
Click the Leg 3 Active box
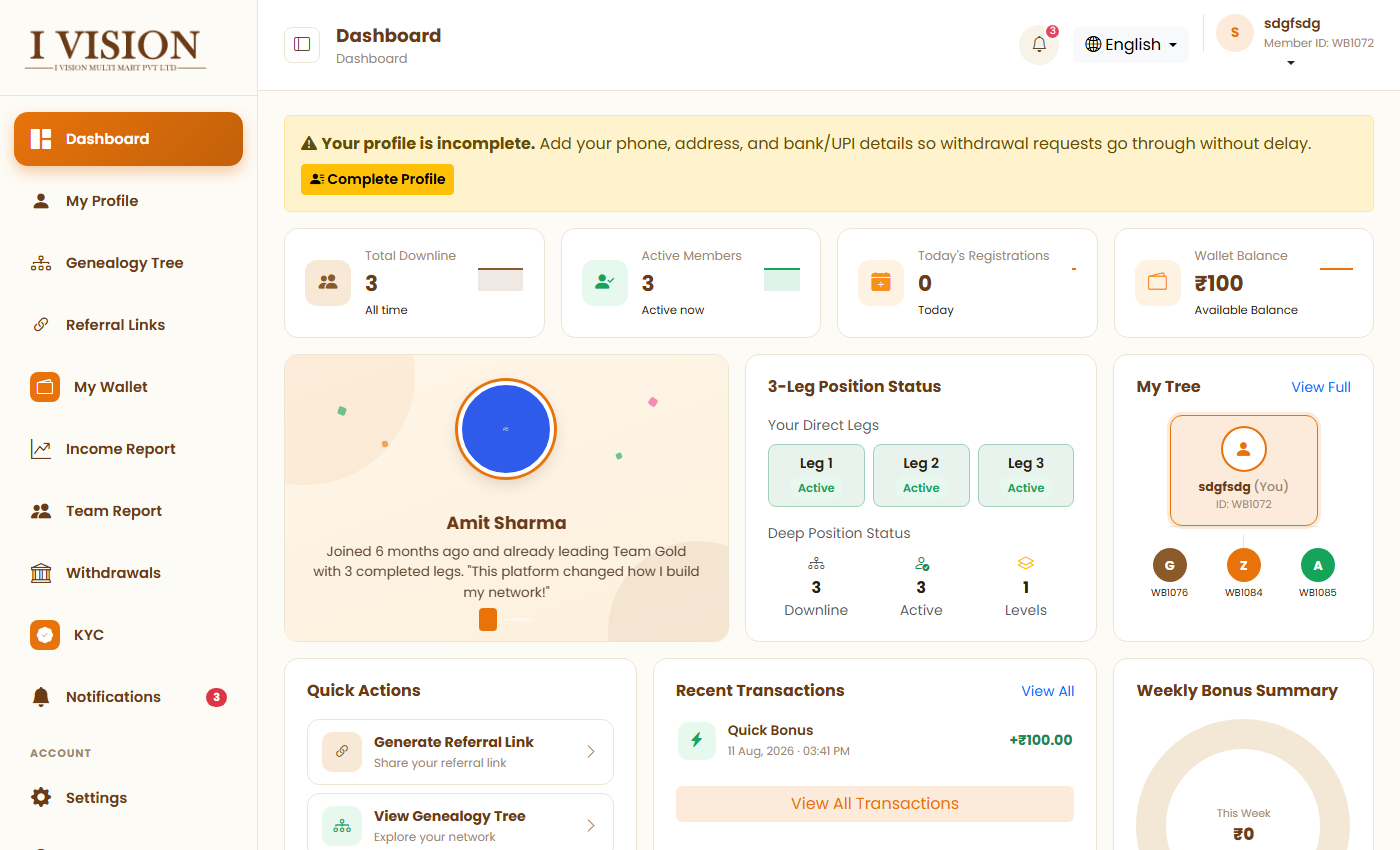click(x=1026, y=475)
